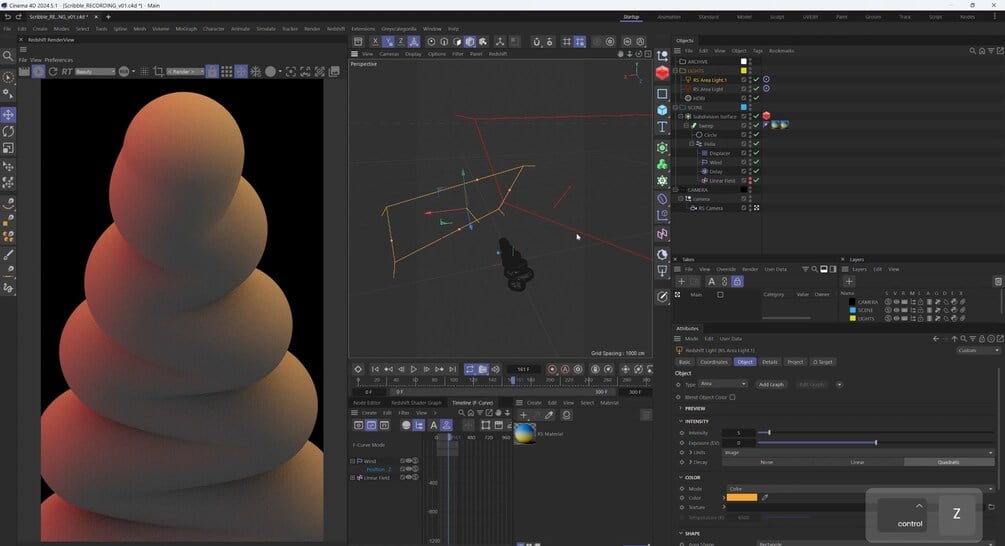Click the search magnifier icon in left toolbar

(8, 56)
